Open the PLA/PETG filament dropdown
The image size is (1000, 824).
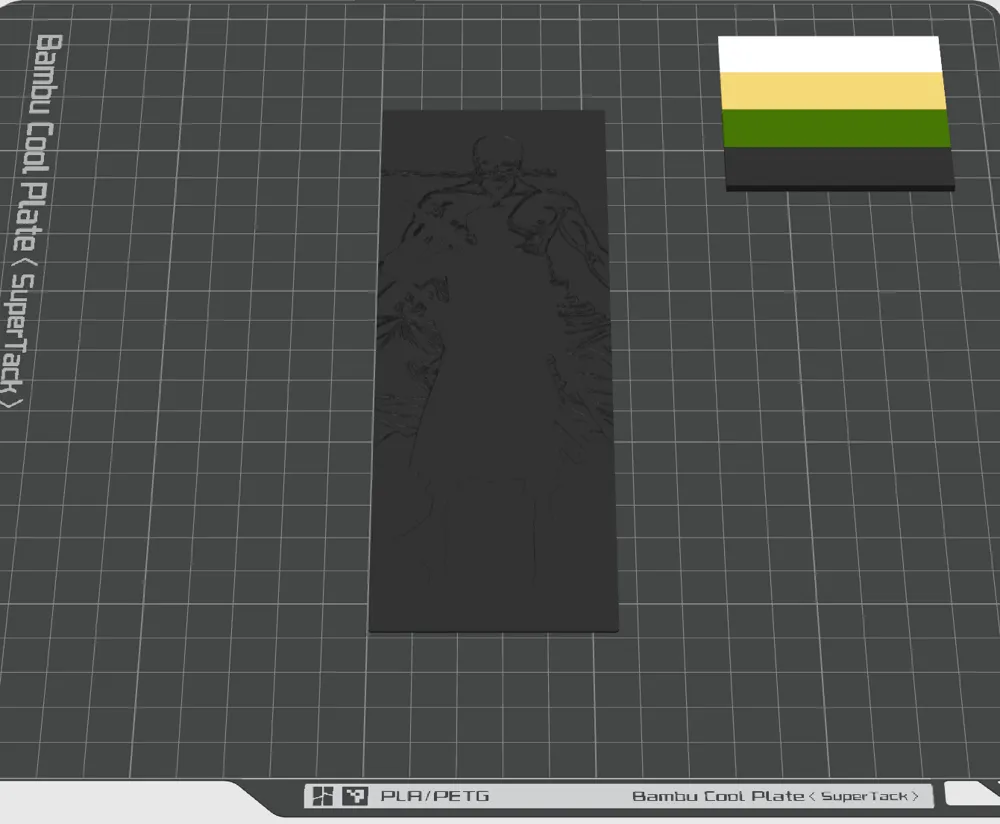pyautogui.click(x=434, y=795)
